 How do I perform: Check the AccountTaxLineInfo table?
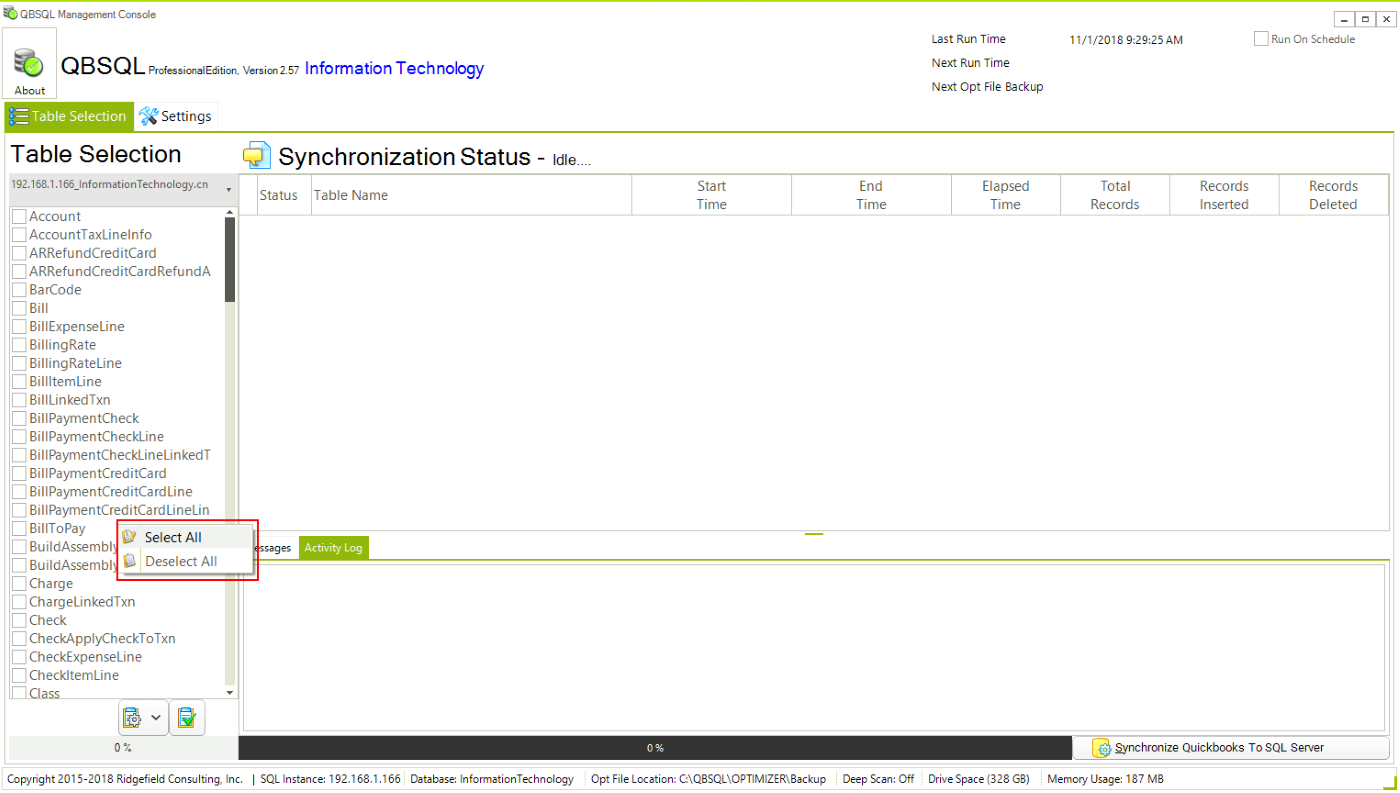pos(19,235)
